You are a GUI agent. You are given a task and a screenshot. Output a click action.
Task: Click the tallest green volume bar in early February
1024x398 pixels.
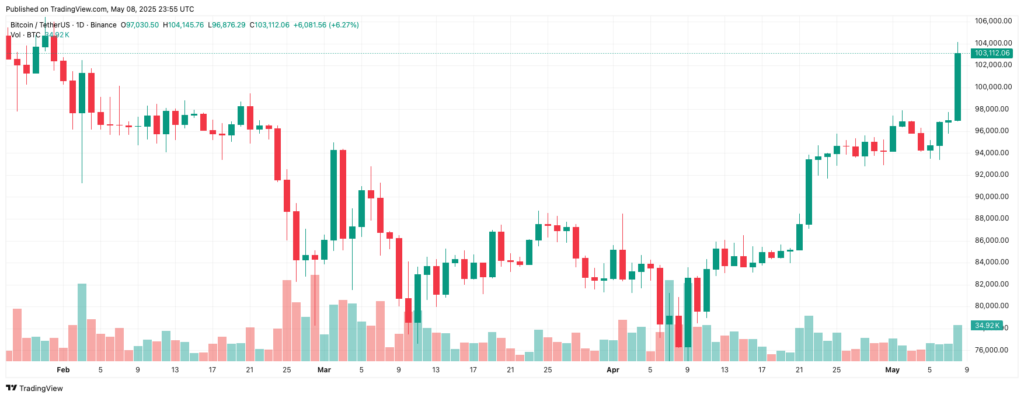coord(82,322)
